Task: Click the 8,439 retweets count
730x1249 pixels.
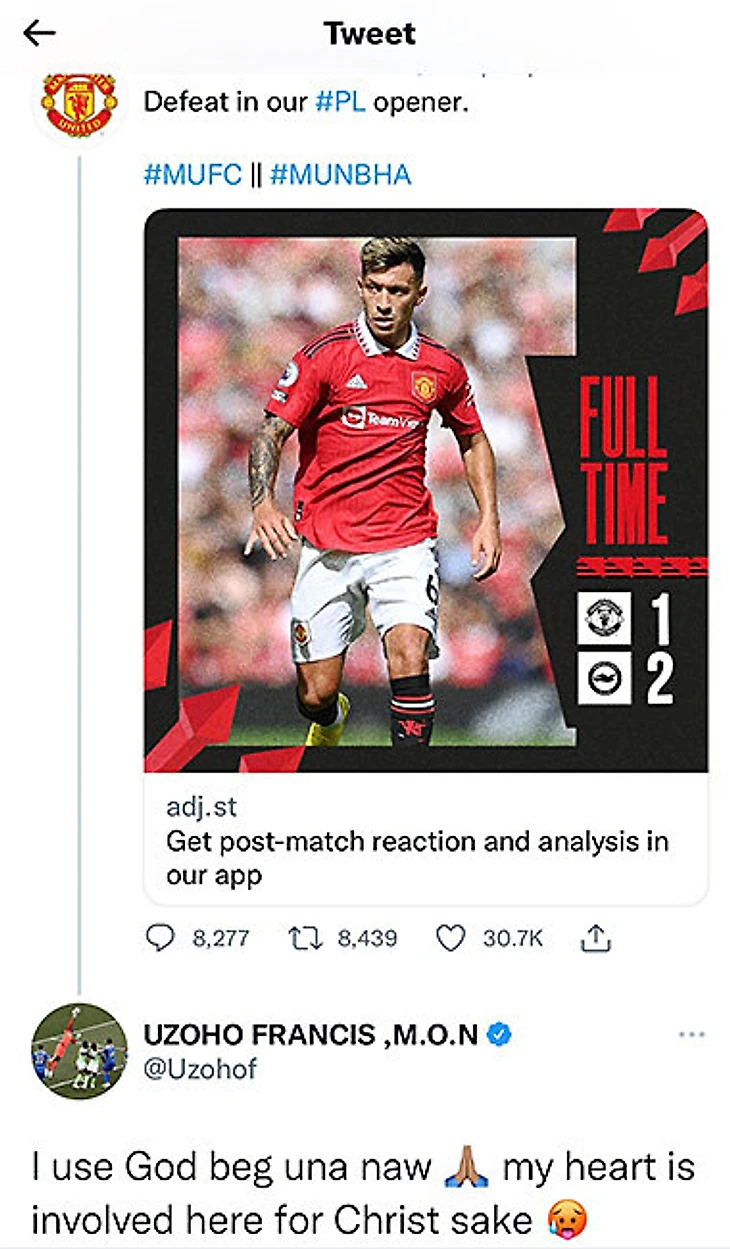Action: coord(367,938)
